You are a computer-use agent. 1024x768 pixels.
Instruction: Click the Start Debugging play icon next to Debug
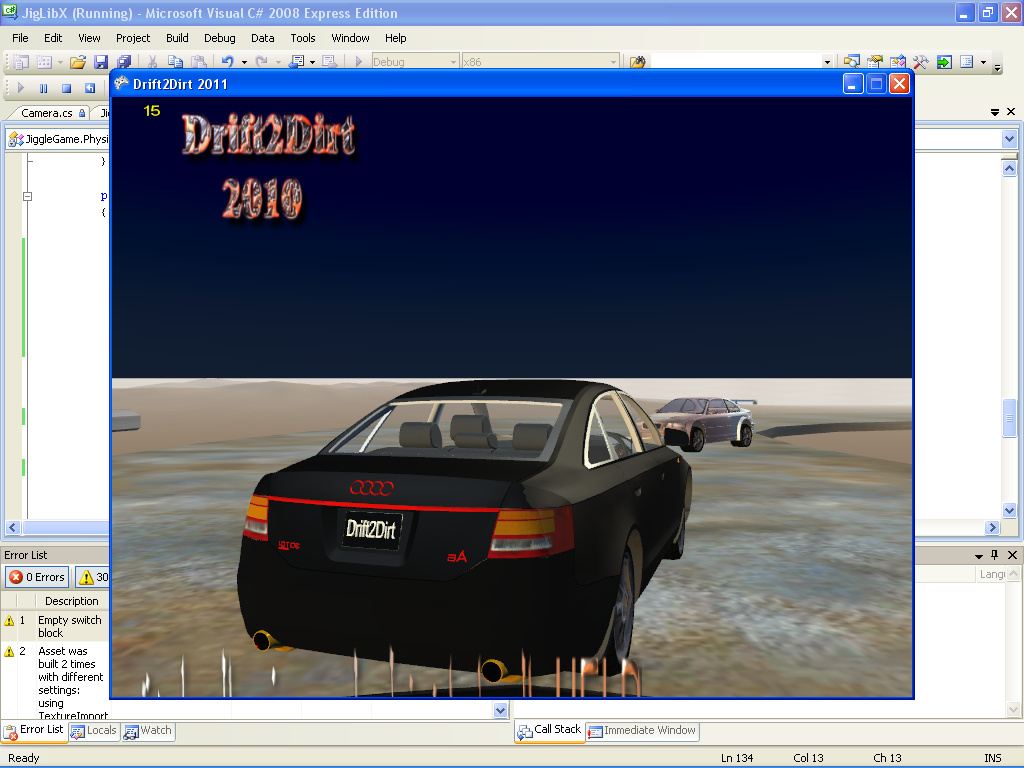coord(359,62)
